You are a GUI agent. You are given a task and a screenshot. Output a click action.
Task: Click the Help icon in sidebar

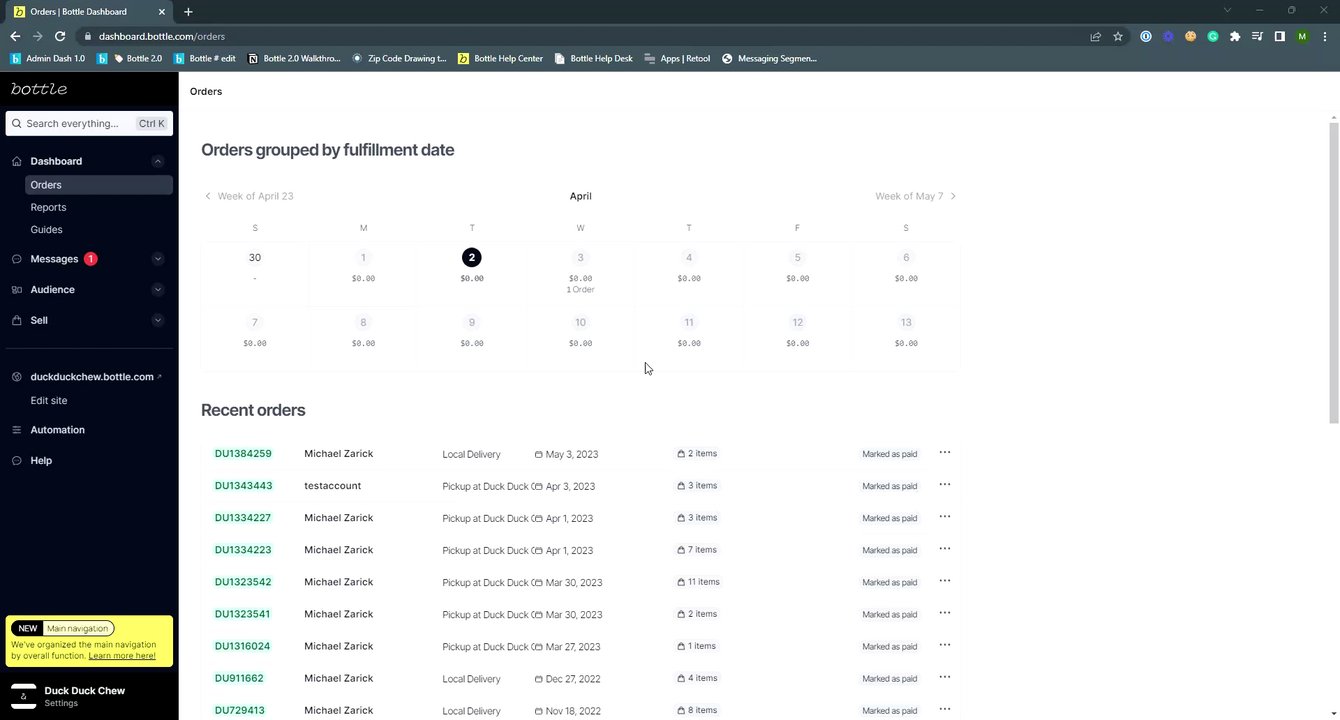pos(16,461)
